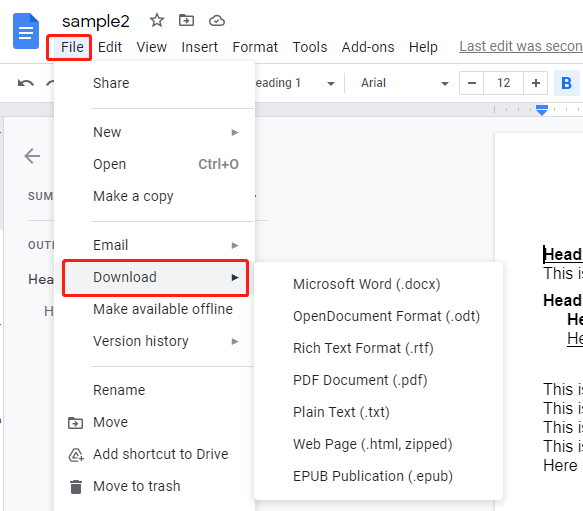Click the Last edit was seconds link
This screenshot has width=583, height=511.
click(x=521, y=46)
